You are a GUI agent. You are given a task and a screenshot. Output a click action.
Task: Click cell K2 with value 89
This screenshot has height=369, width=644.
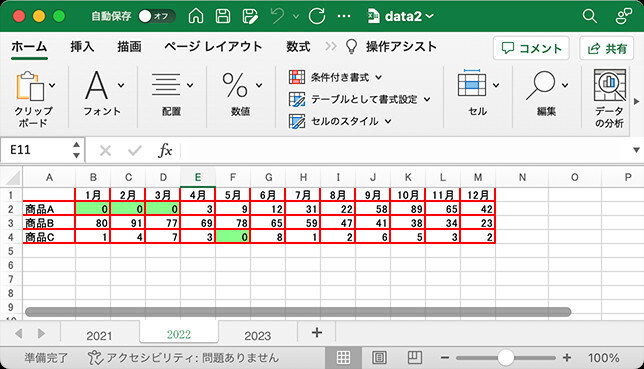(x=408, y=209)
